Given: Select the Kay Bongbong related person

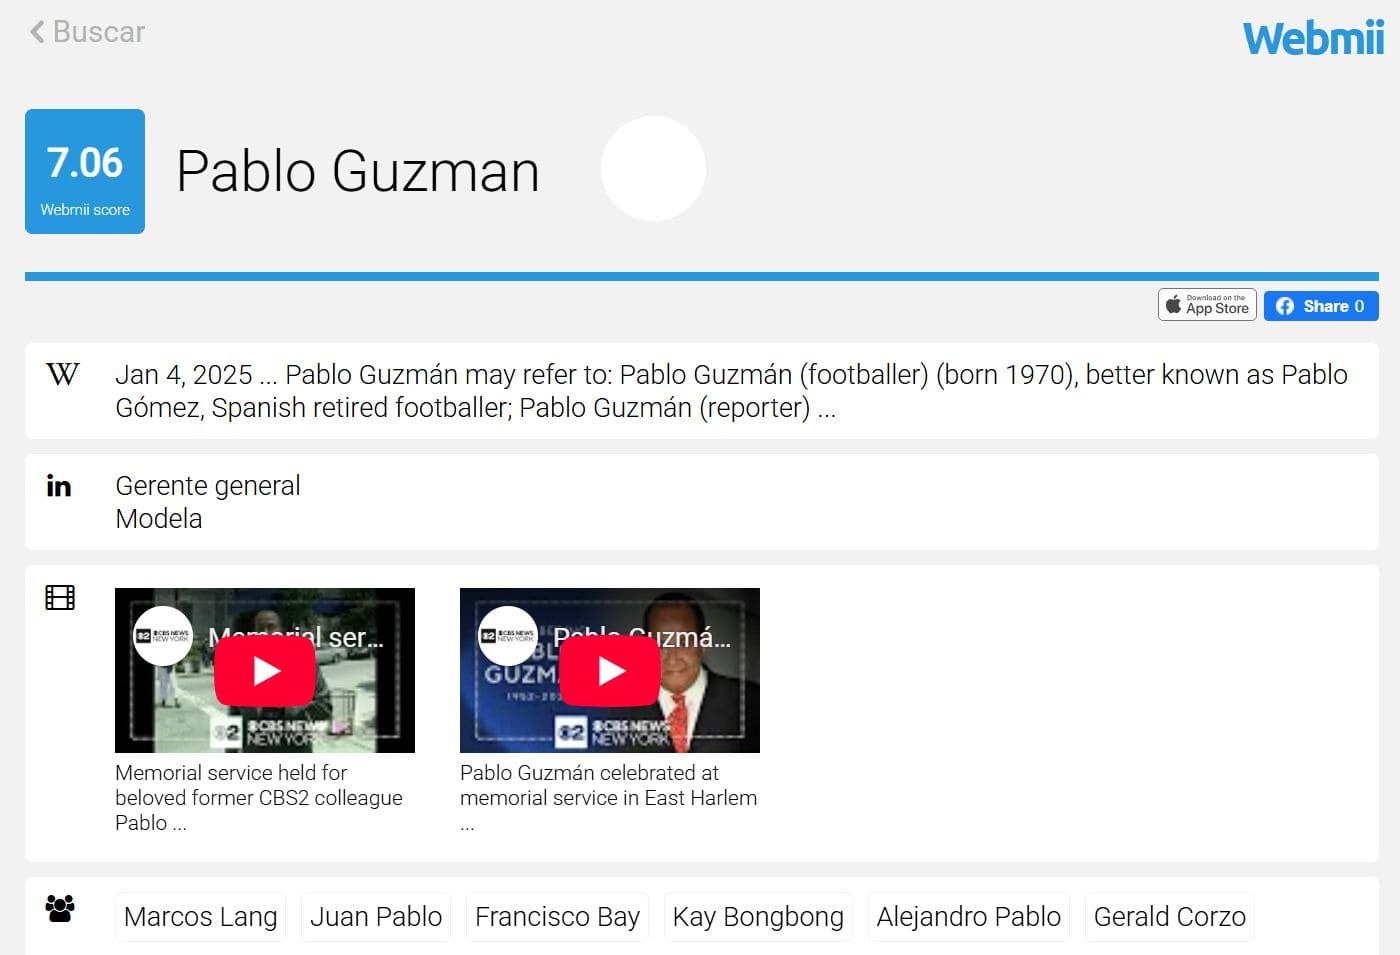Looking at the screenshot, I should coord(758,917).
